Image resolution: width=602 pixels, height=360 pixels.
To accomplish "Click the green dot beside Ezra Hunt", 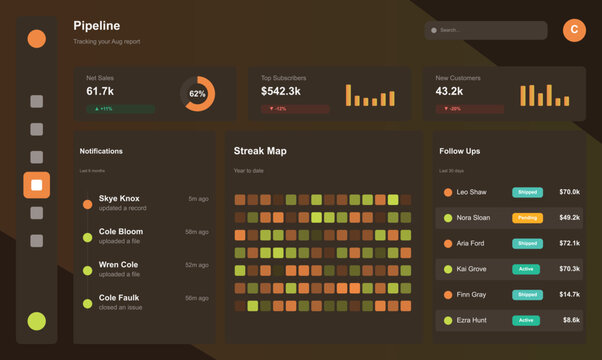I will pyautogui.click(x=448, y=320).
